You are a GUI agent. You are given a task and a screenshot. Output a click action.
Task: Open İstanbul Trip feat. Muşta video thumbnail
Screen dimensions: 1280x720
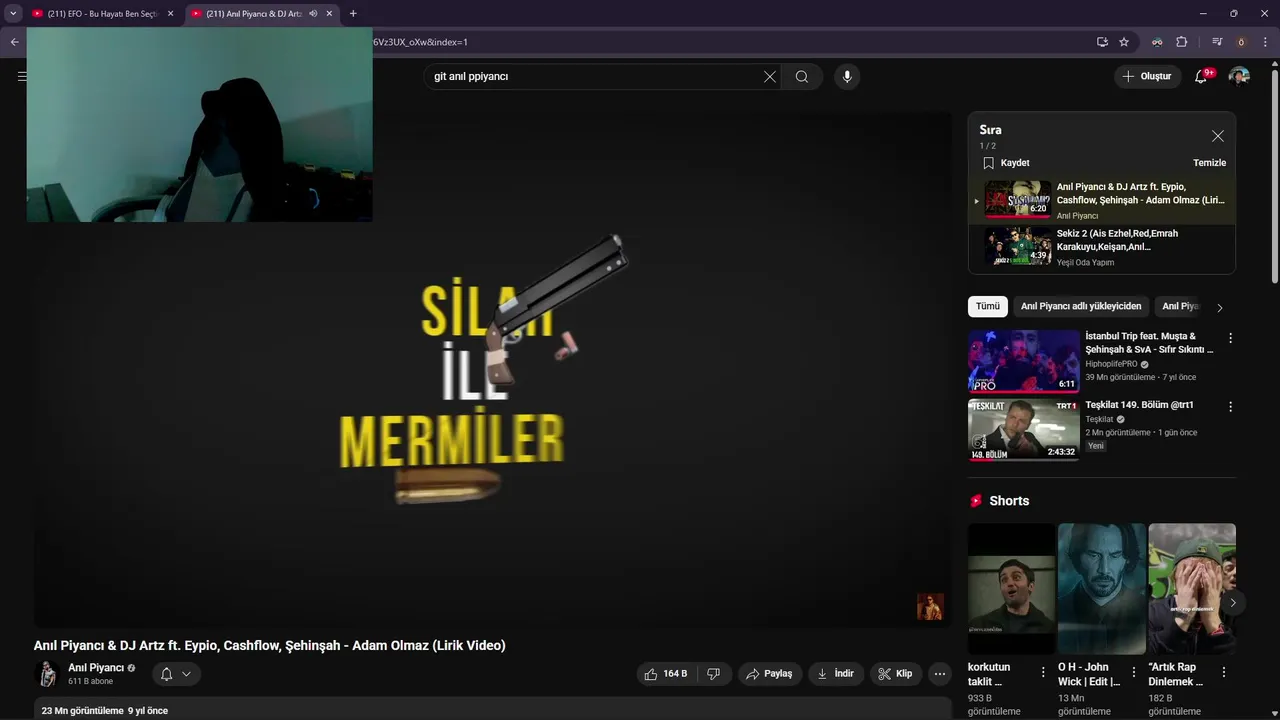(x=1024, y=361)
